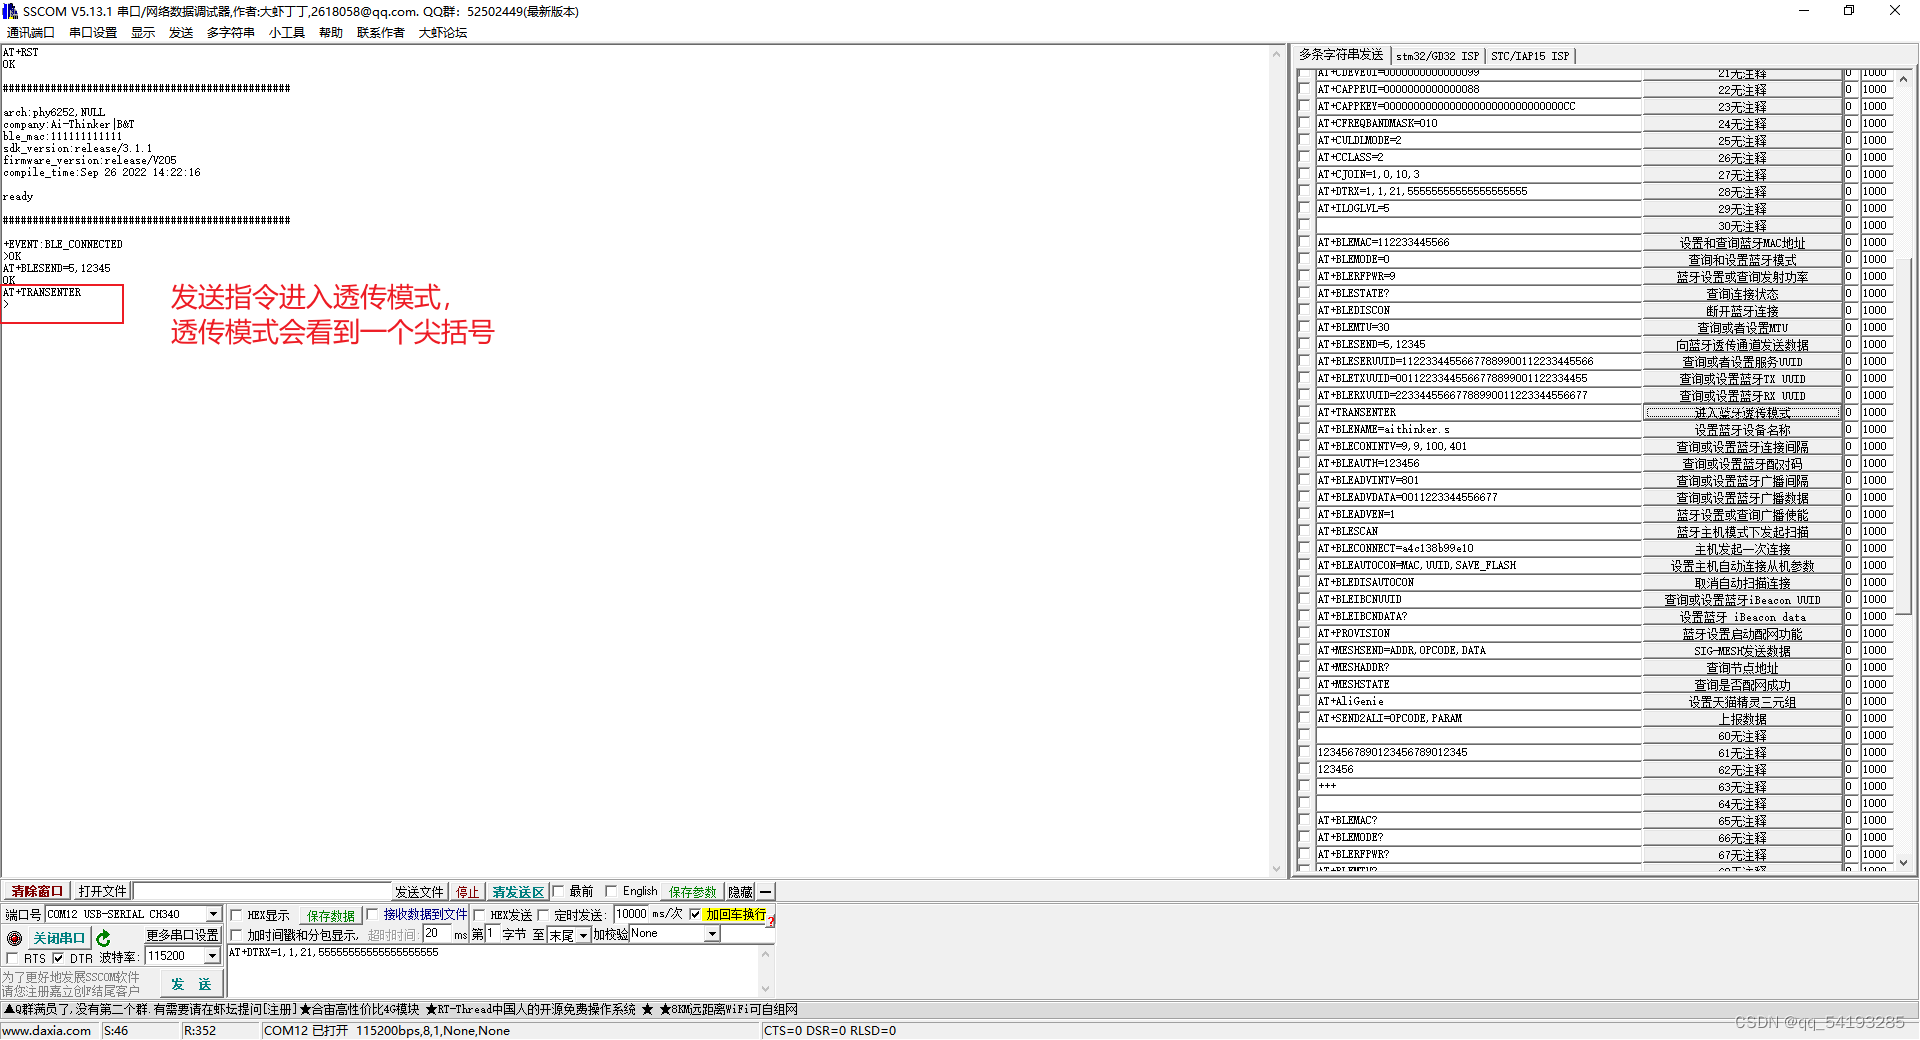Click the 向蓝牙透传通道发送数据 button
1920x1040 pixels.
[x=1742, y=345]
